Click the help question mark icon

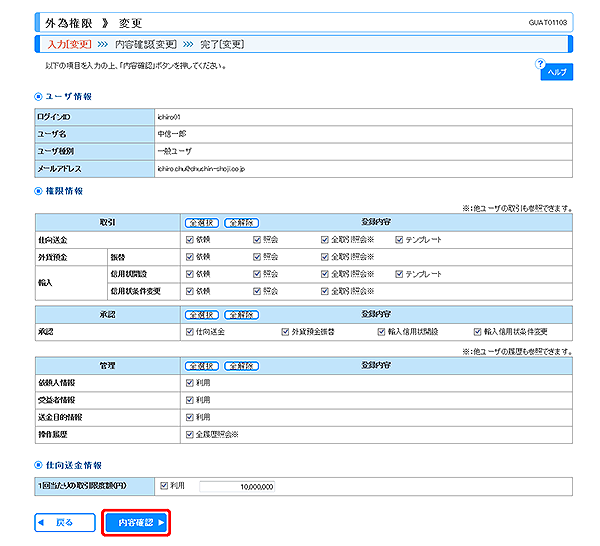click(540, 64)
